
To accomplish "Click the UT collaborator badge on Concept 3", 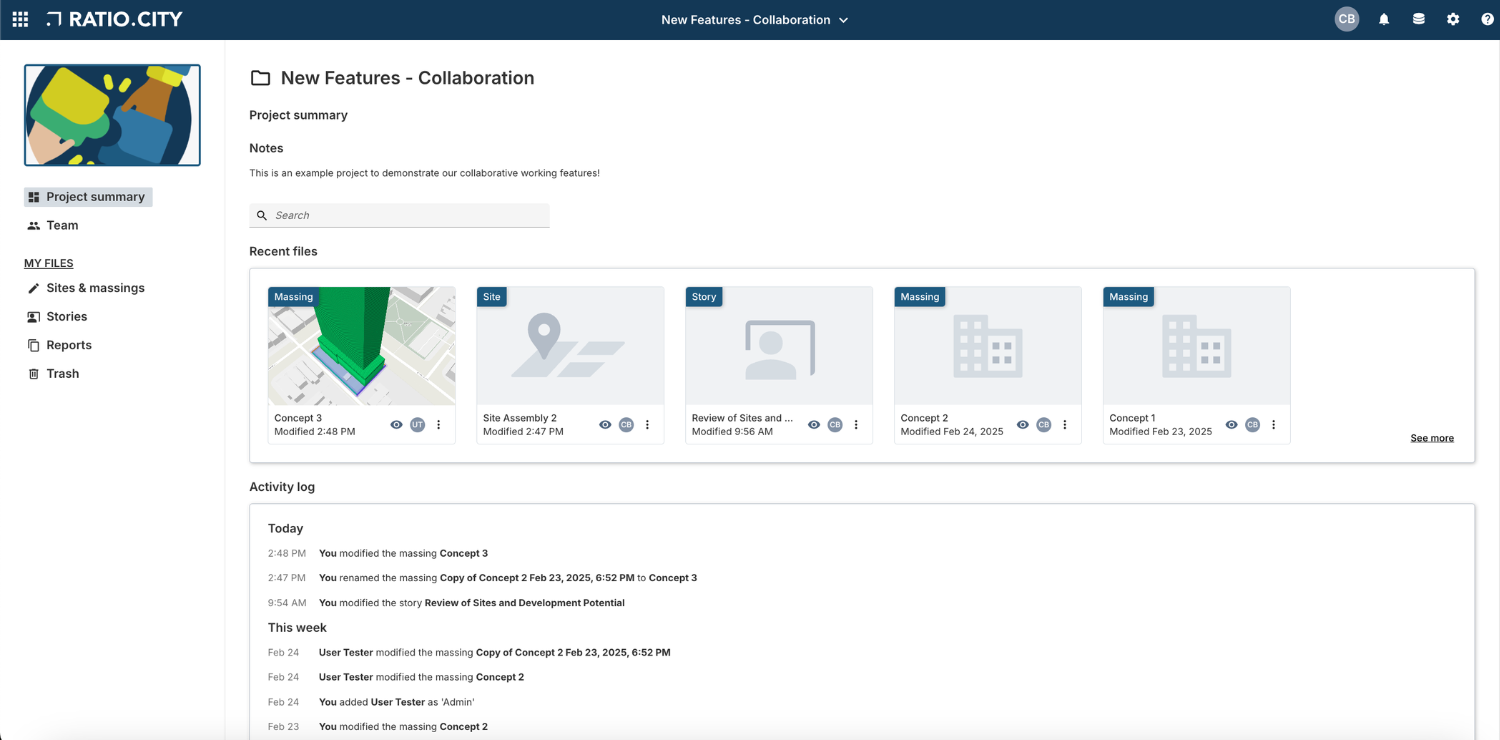I will click(x=417, y=425).
